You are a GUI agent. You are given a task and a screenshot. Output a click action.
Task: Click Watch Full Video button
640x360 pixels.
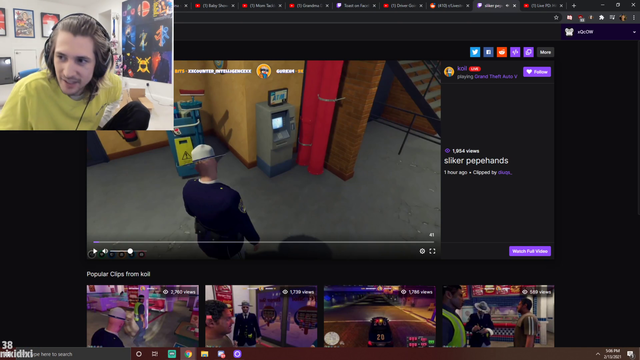click(530, 251)
